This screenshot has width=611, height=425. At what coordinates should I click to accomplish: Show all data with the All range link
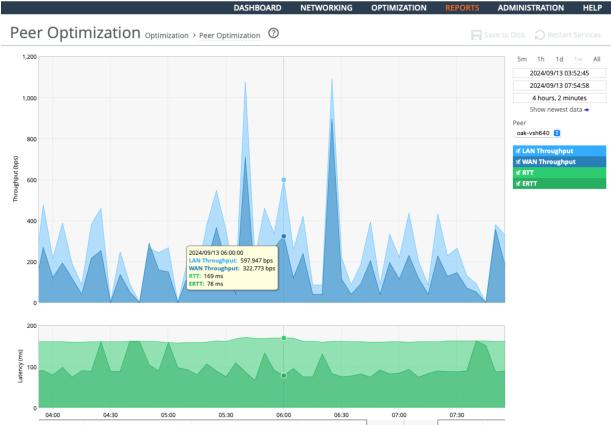click(597, 60)
